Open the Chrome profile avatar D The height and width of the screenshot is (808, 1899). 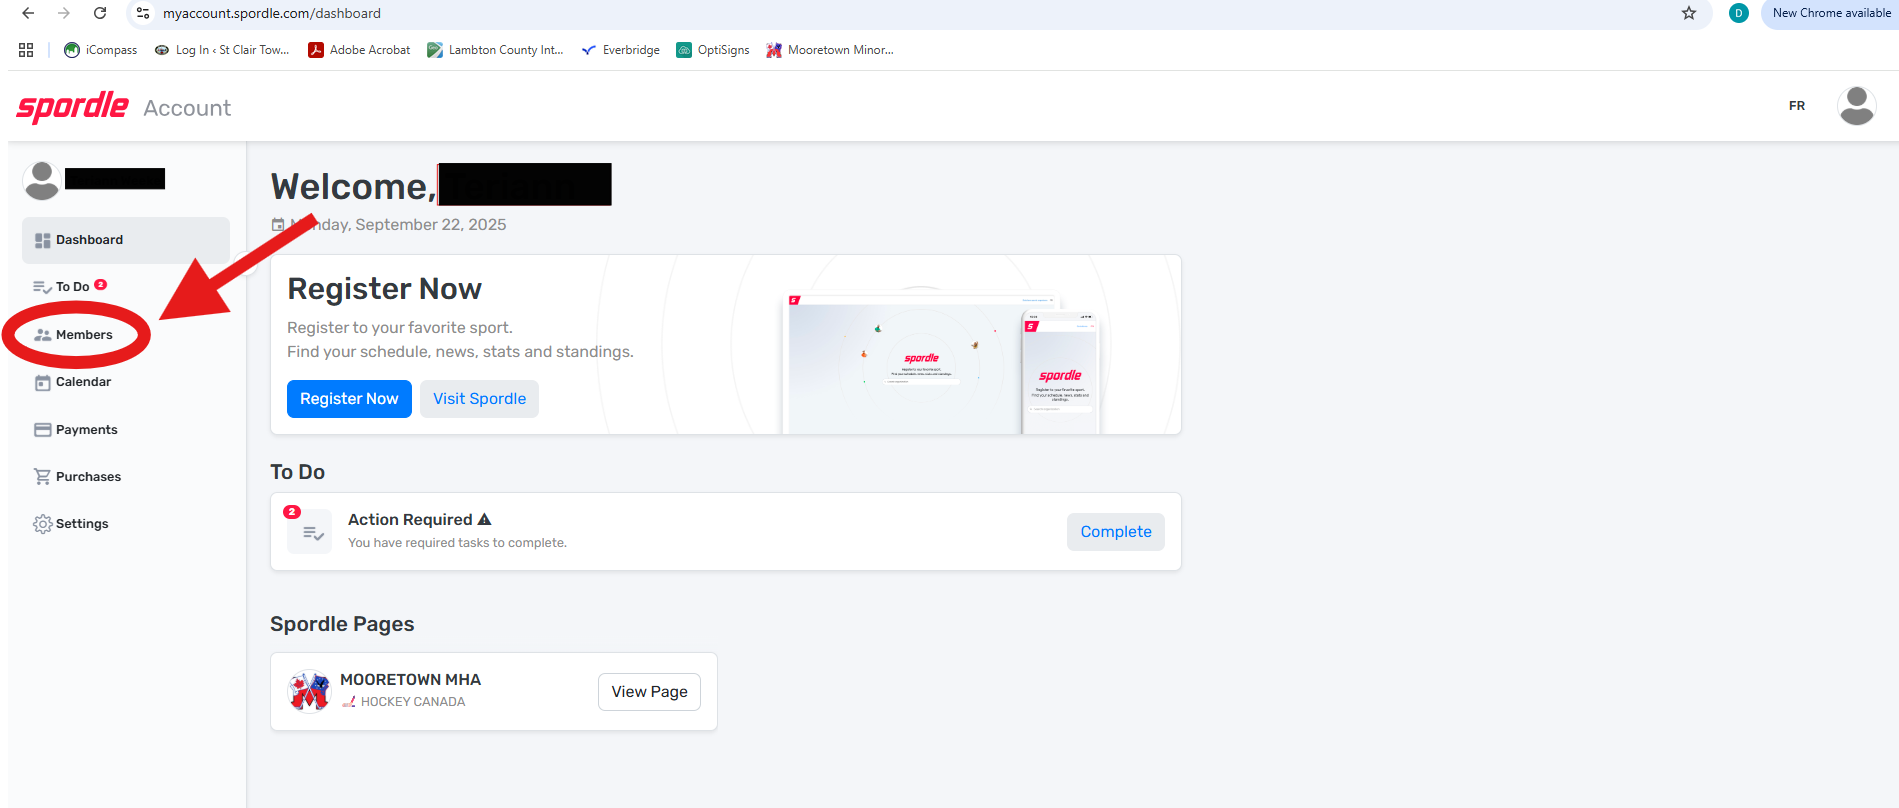click(x=1739, y=13)
